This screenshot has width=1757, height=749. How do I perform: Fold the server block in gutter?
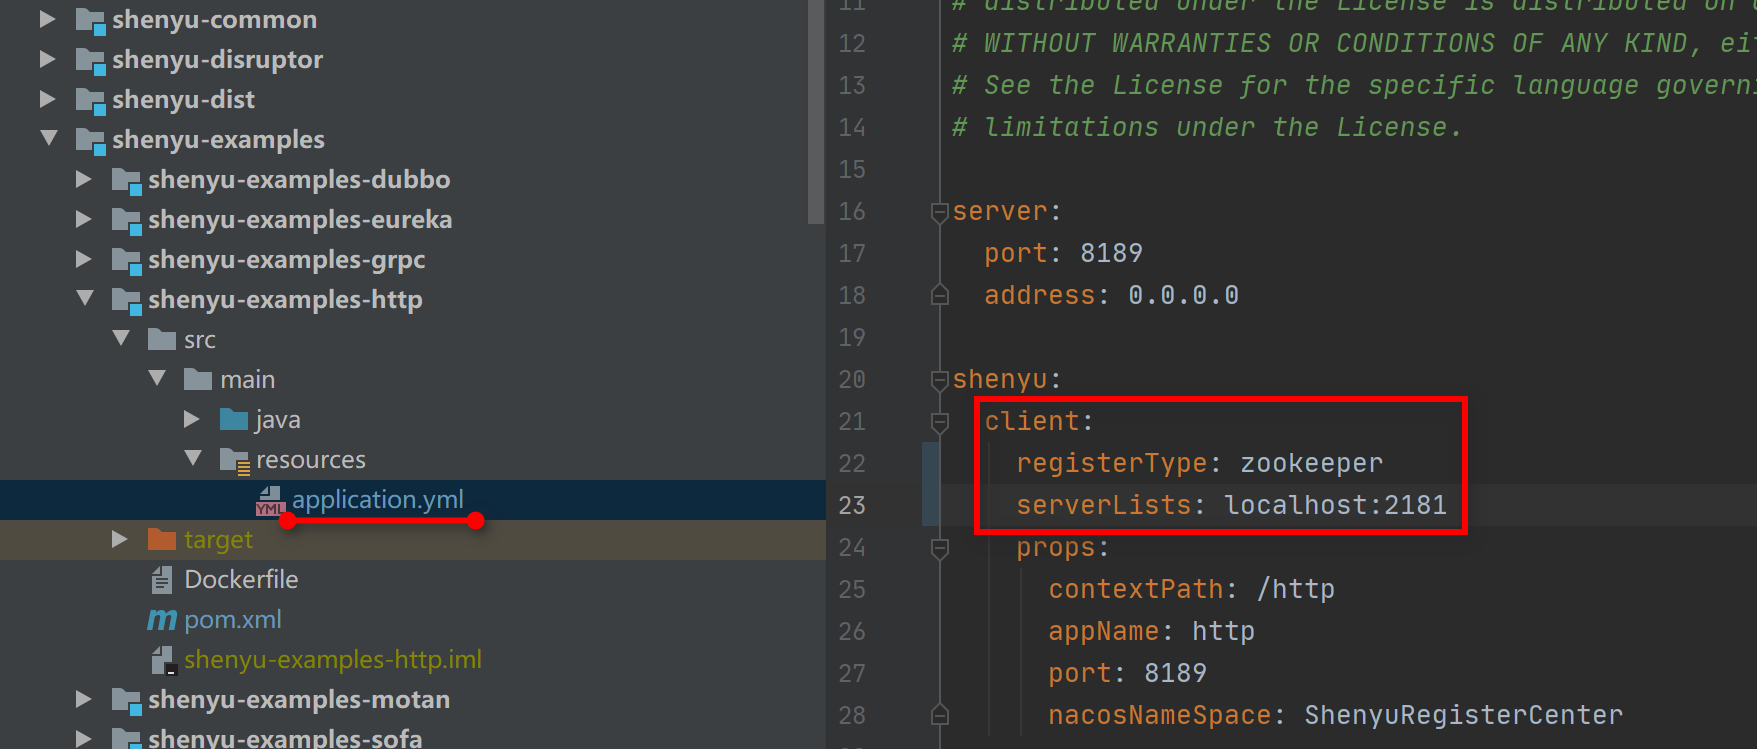[939, 212]
